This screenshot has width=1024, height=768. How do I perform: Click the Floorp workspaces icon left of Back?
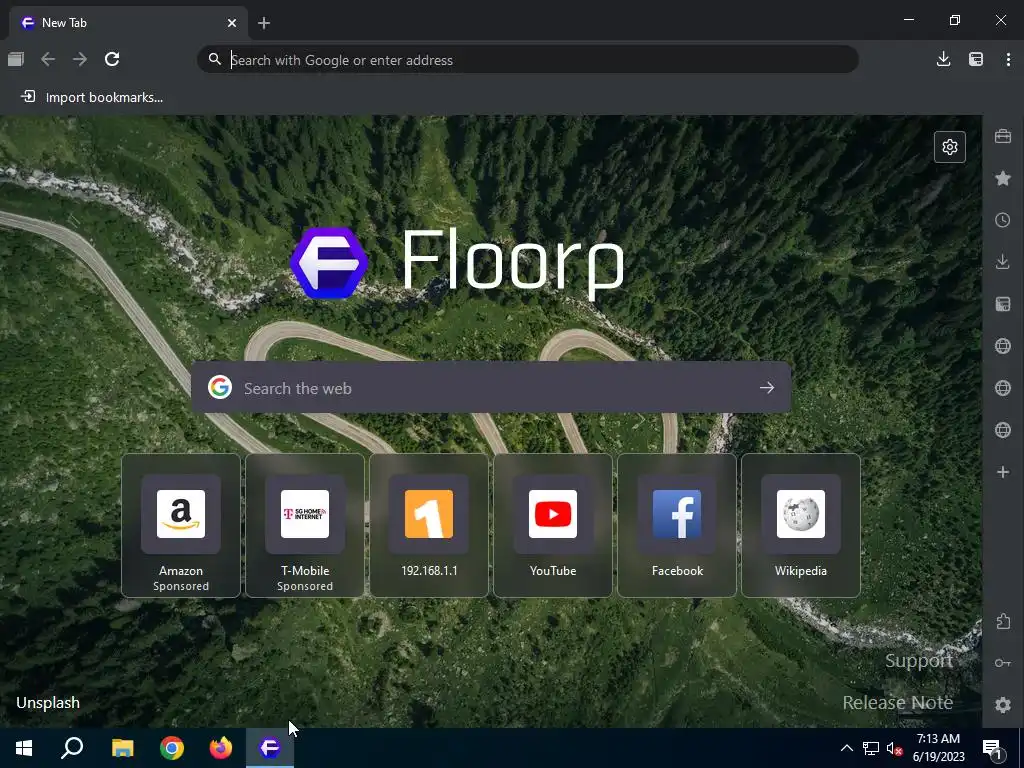coord(16,59)
